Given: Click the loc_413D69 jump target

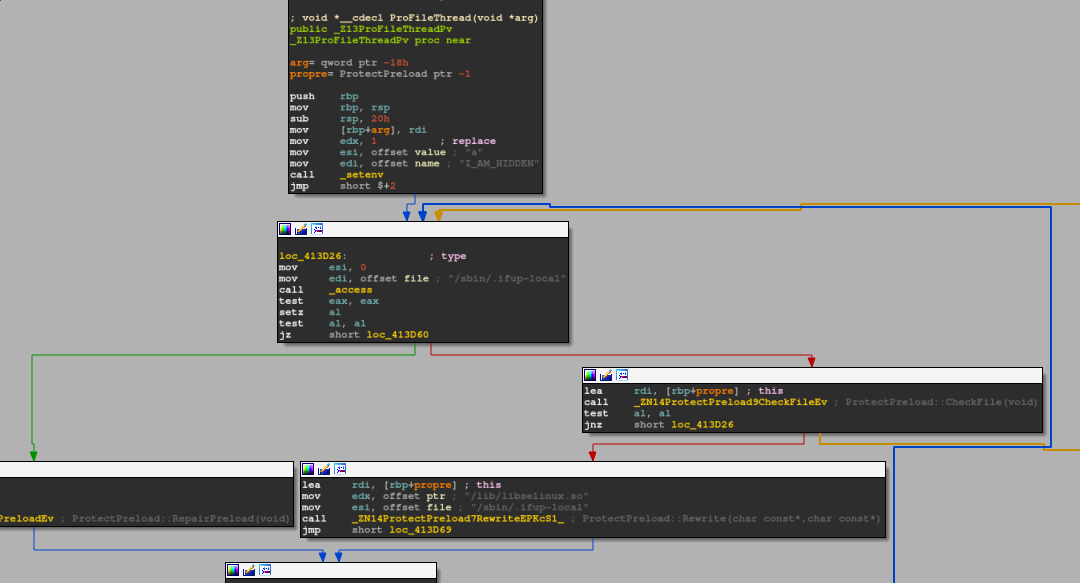Looking at the screenshot, I should 421,530.
